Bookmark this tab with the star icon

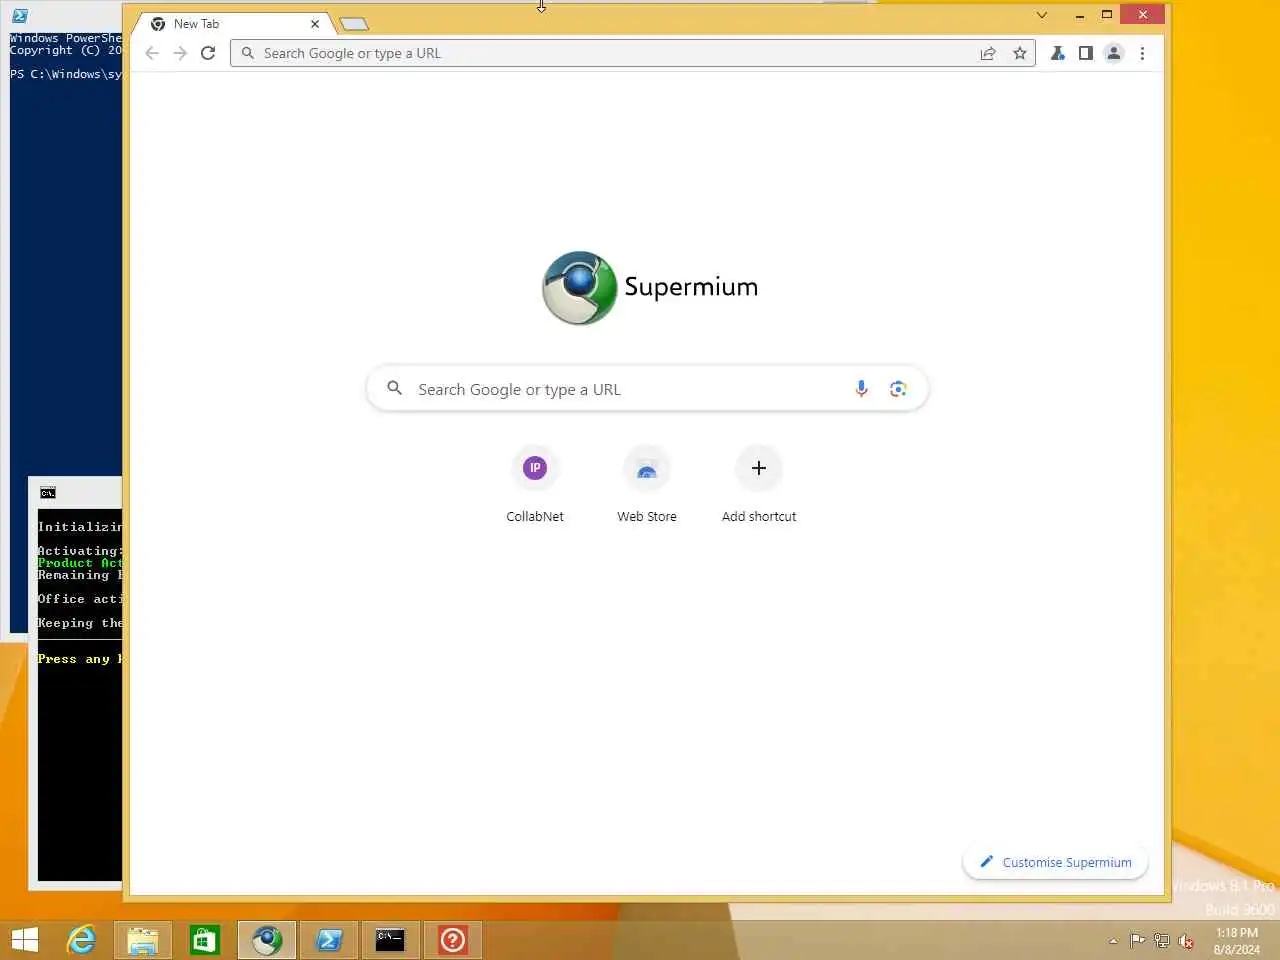[x=1019, y=53]
